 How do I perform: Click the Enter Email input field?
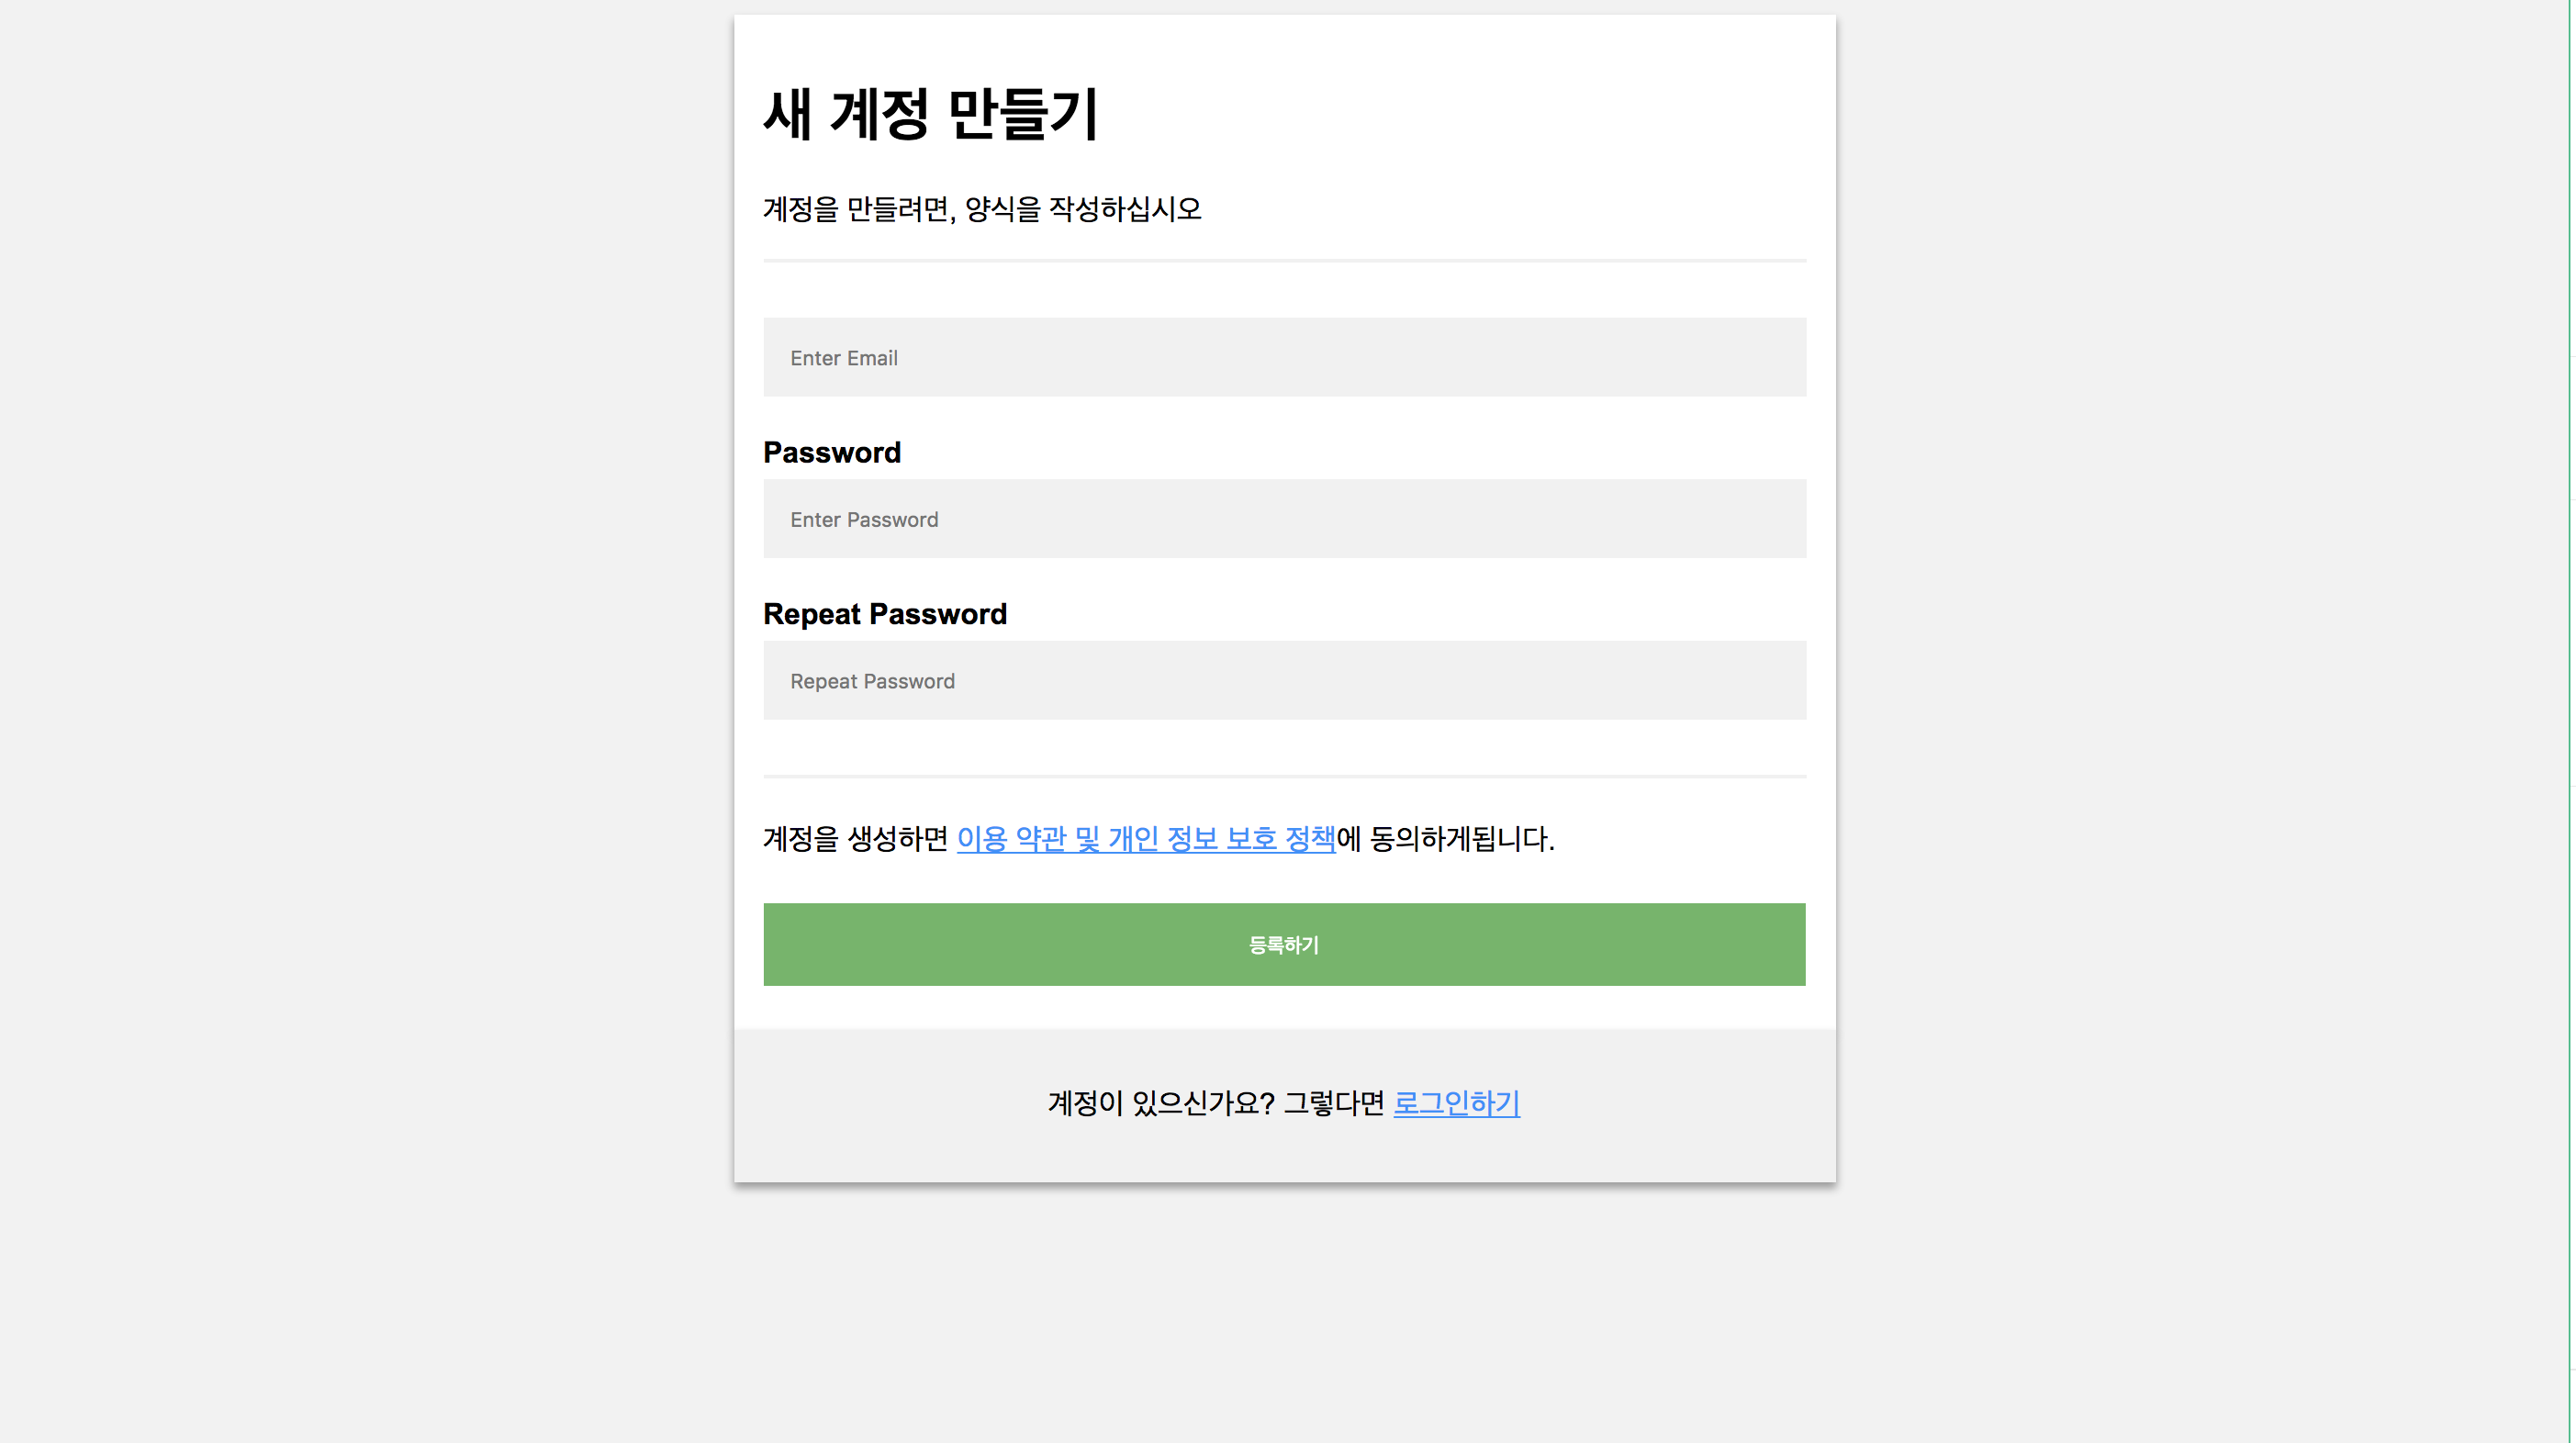1284,357
